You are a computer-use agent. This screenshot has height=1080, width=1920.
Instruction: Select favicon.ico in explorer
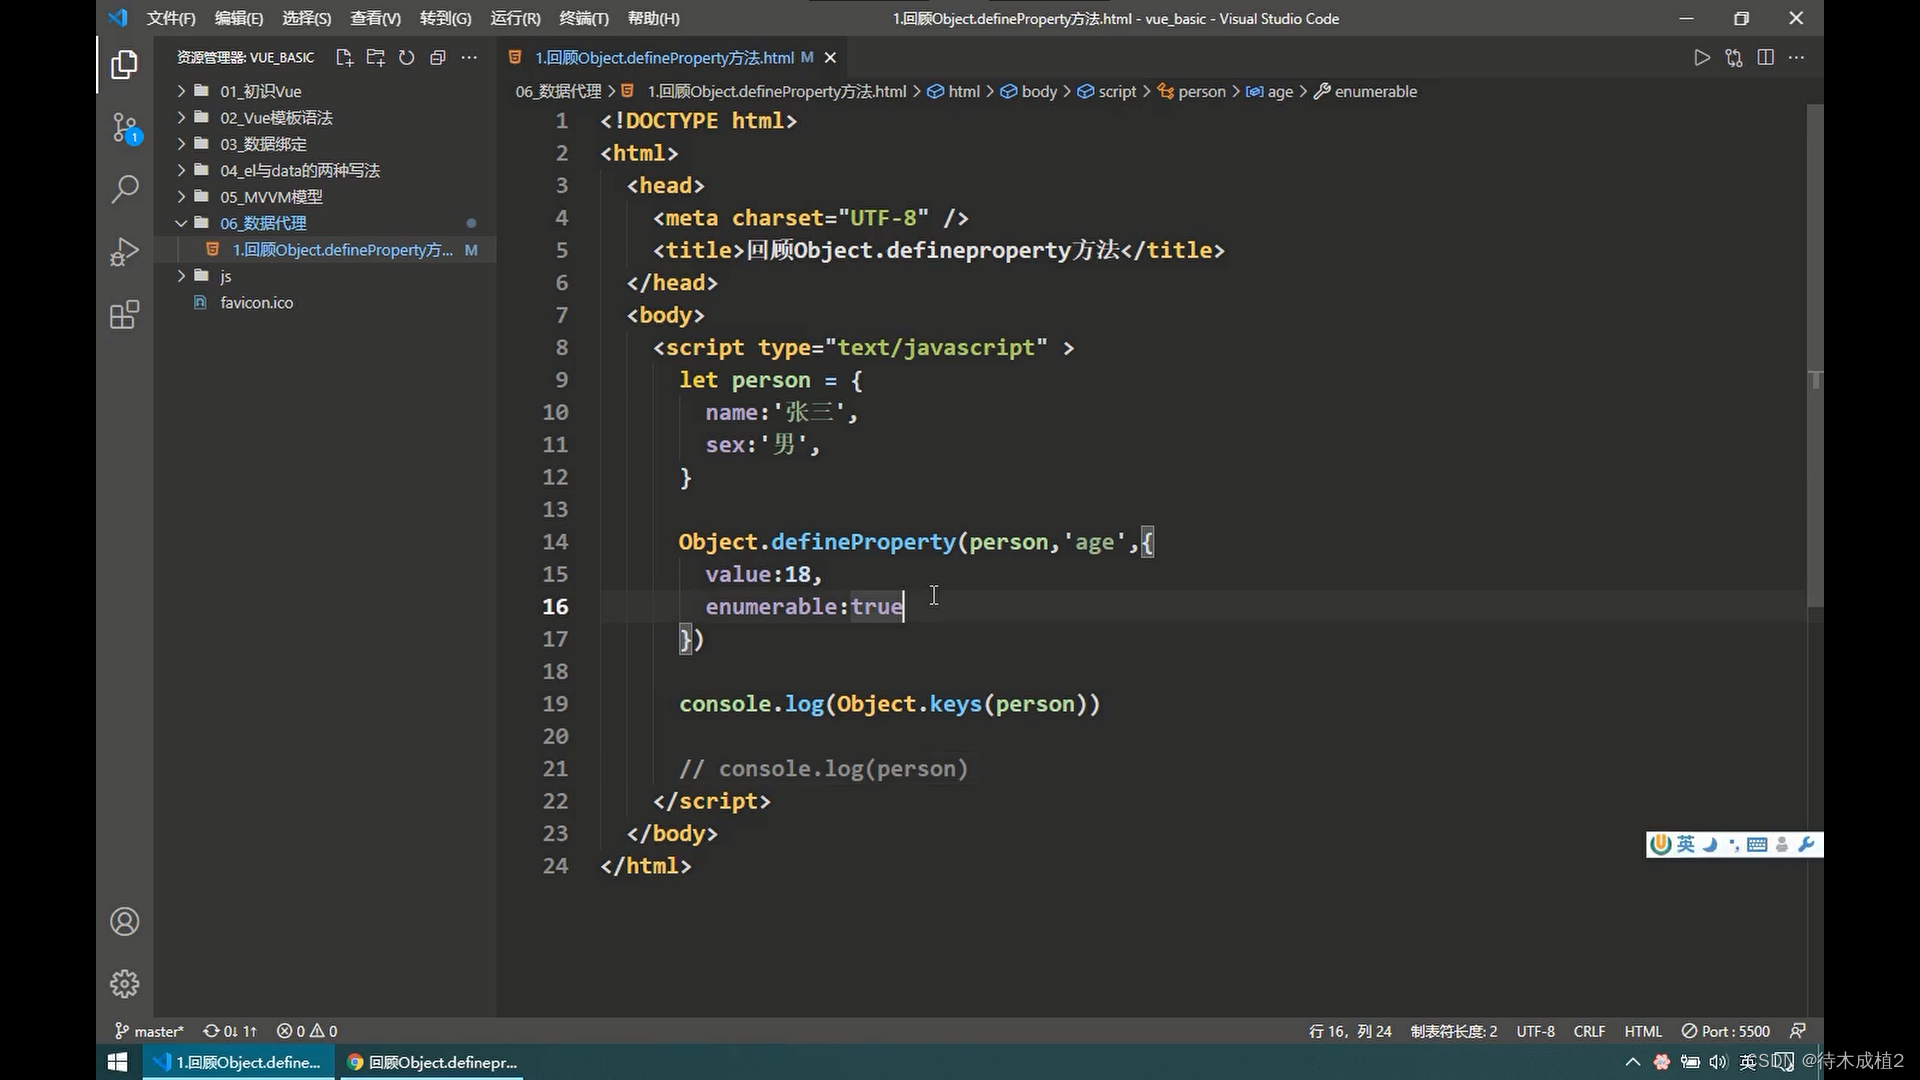(325, 302)
